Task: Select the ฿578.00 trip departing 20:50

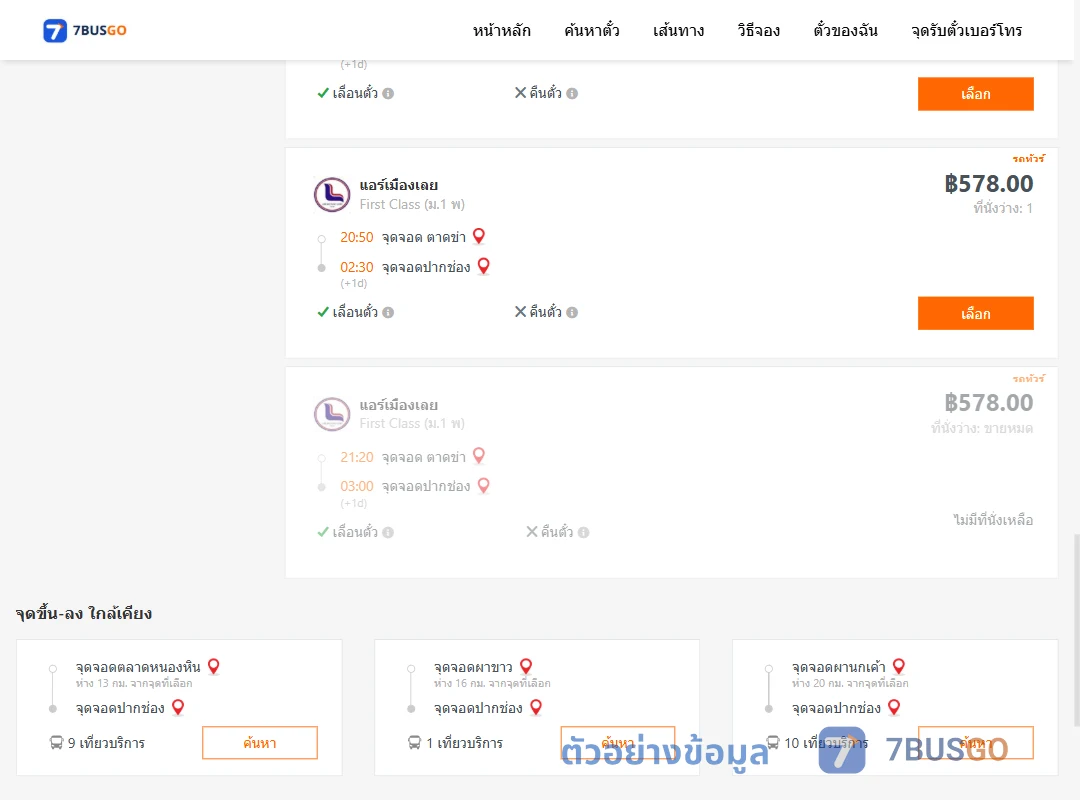Action: (975, 314)
